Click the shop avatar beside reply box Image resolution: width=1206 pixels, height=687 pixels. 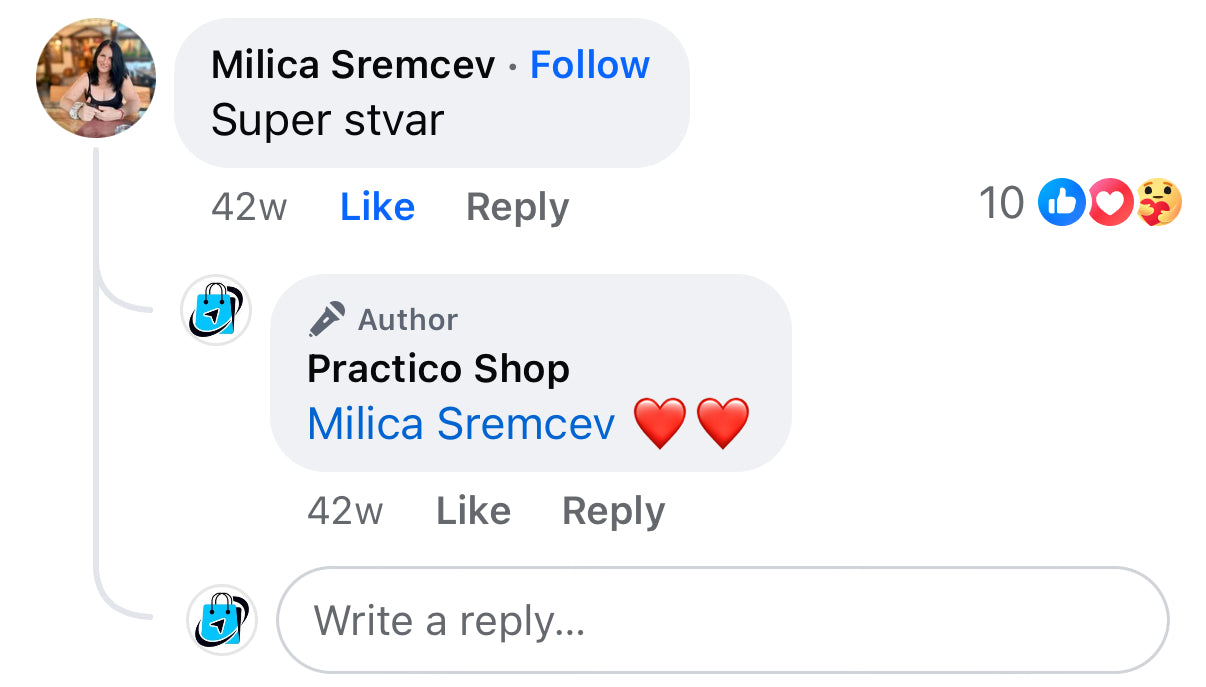click(x=222, y=619)
